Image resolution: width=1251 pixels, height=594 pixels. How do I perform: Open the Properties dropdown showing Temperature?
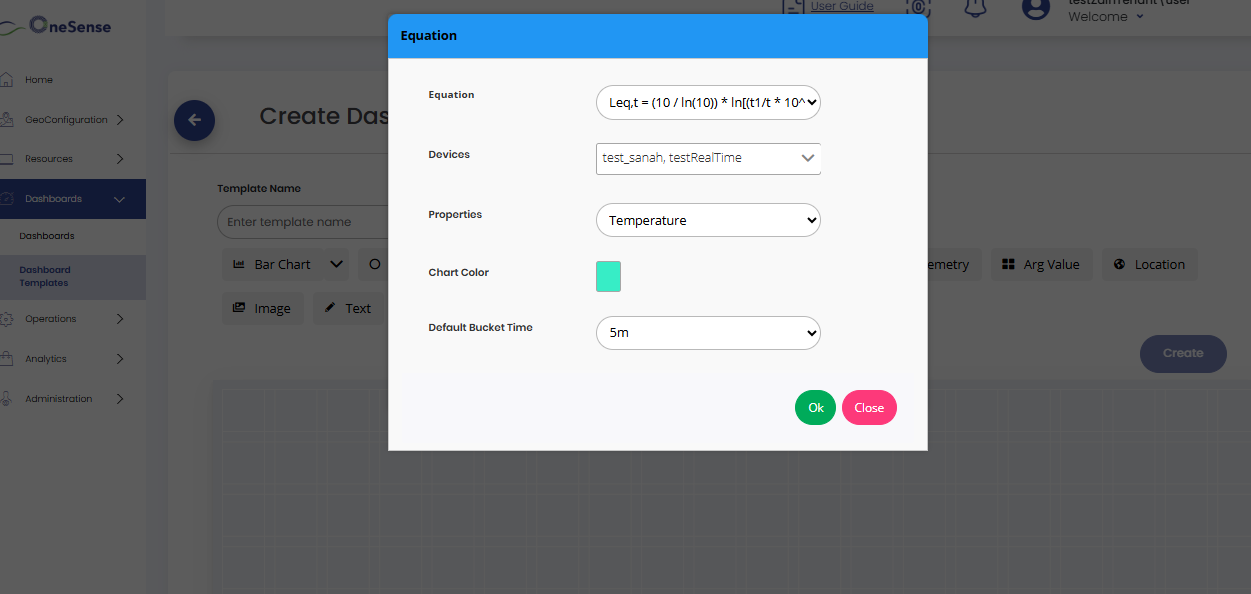(x=708, y=220)
